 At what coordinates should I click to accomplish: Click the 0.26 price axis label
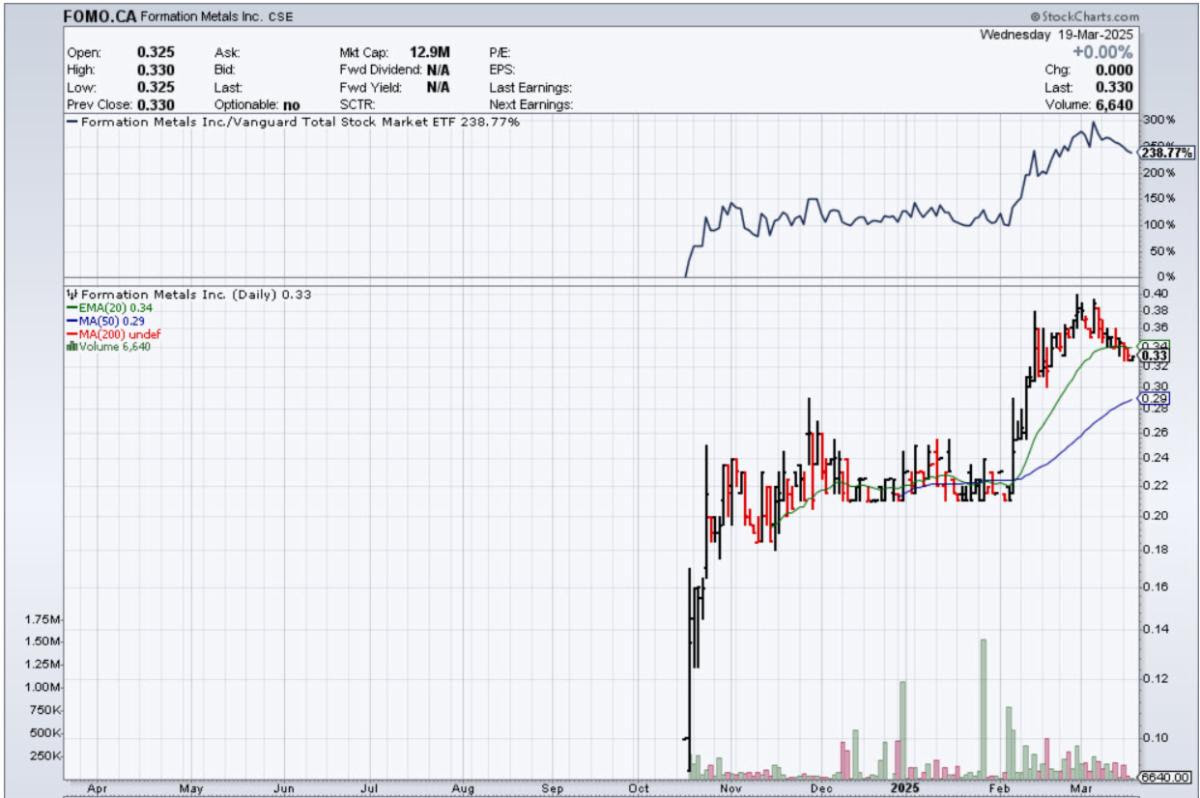(1156, 432)
